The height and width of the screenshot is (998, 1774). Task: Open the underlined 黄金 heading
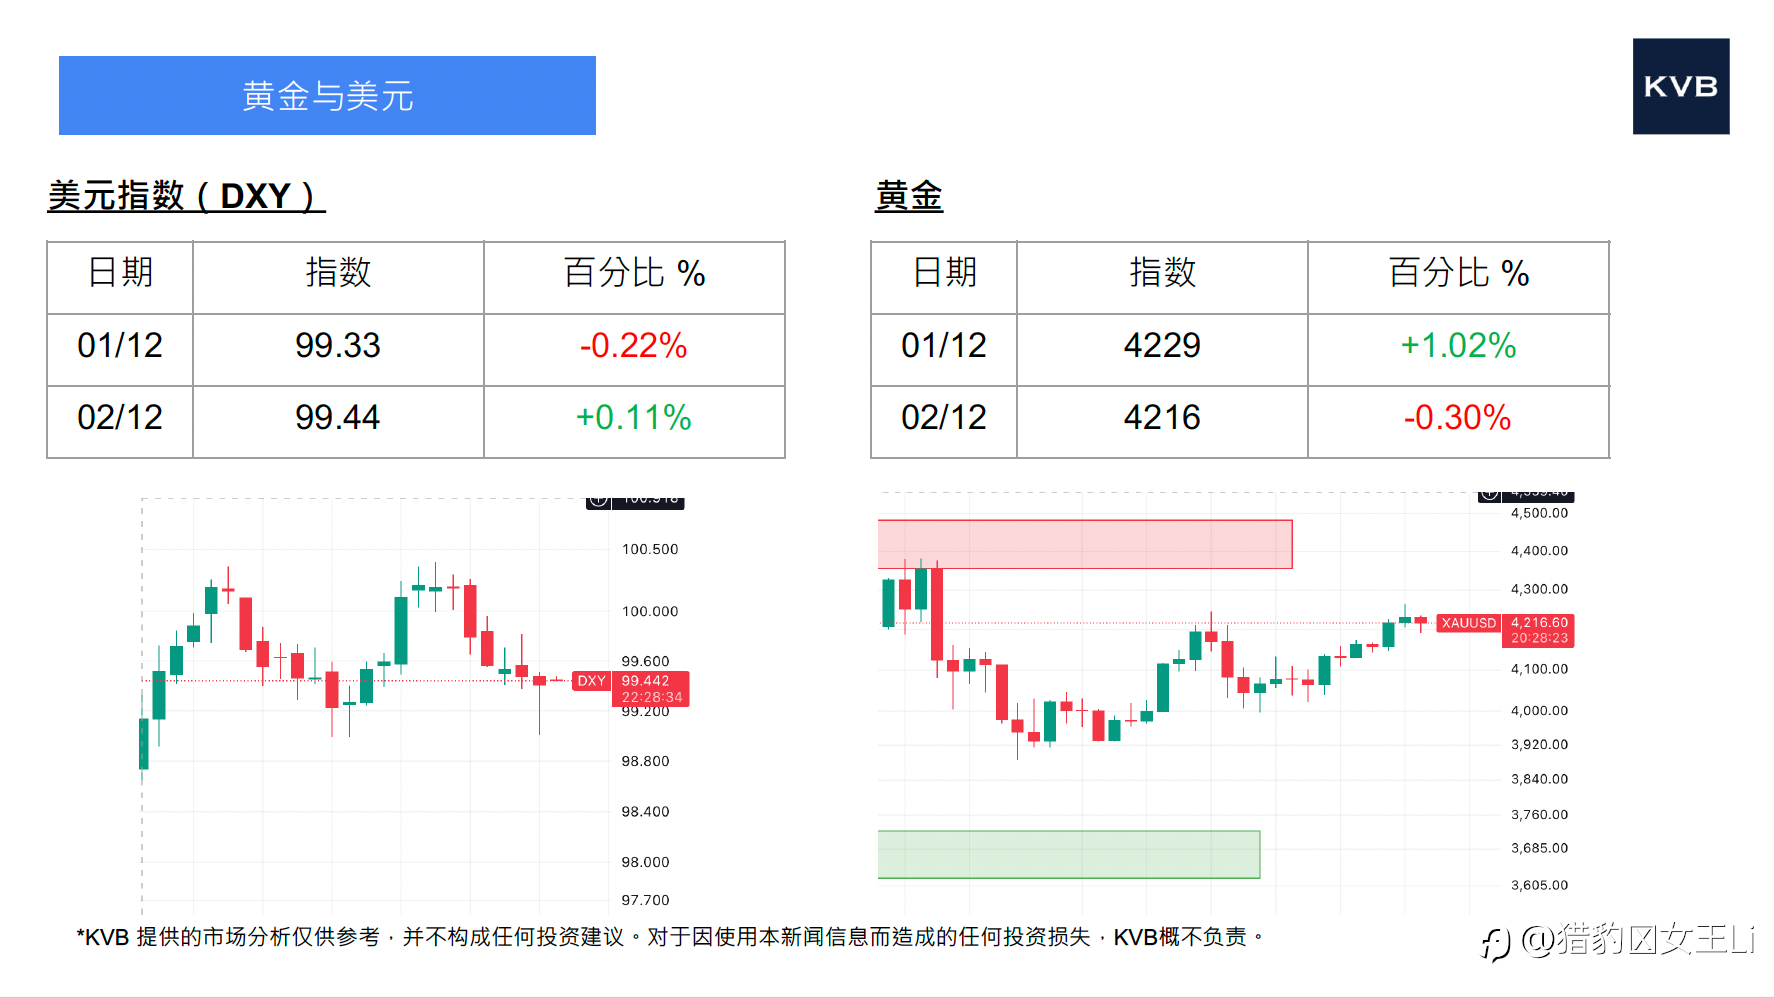coord(908,196)
